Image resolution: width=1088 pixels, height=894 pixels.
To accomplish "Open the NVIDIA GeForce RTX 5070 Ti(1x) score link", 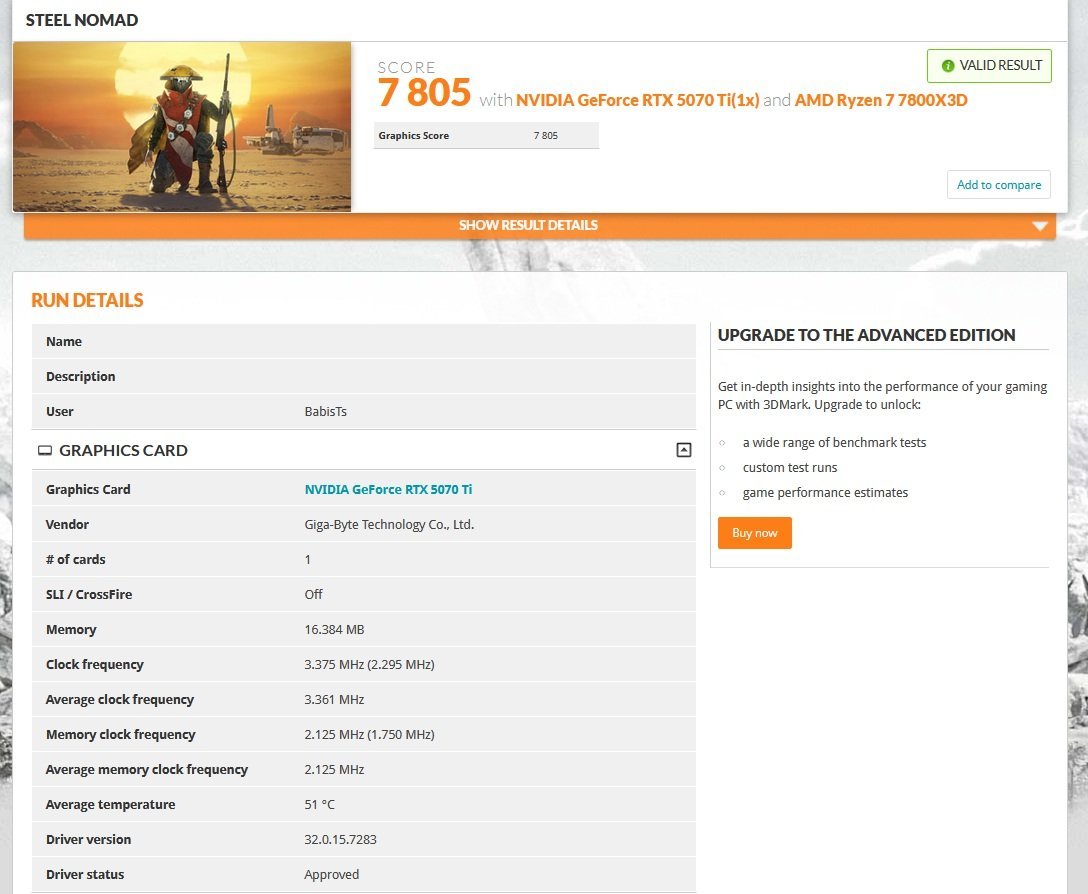I will coord(638,100).
